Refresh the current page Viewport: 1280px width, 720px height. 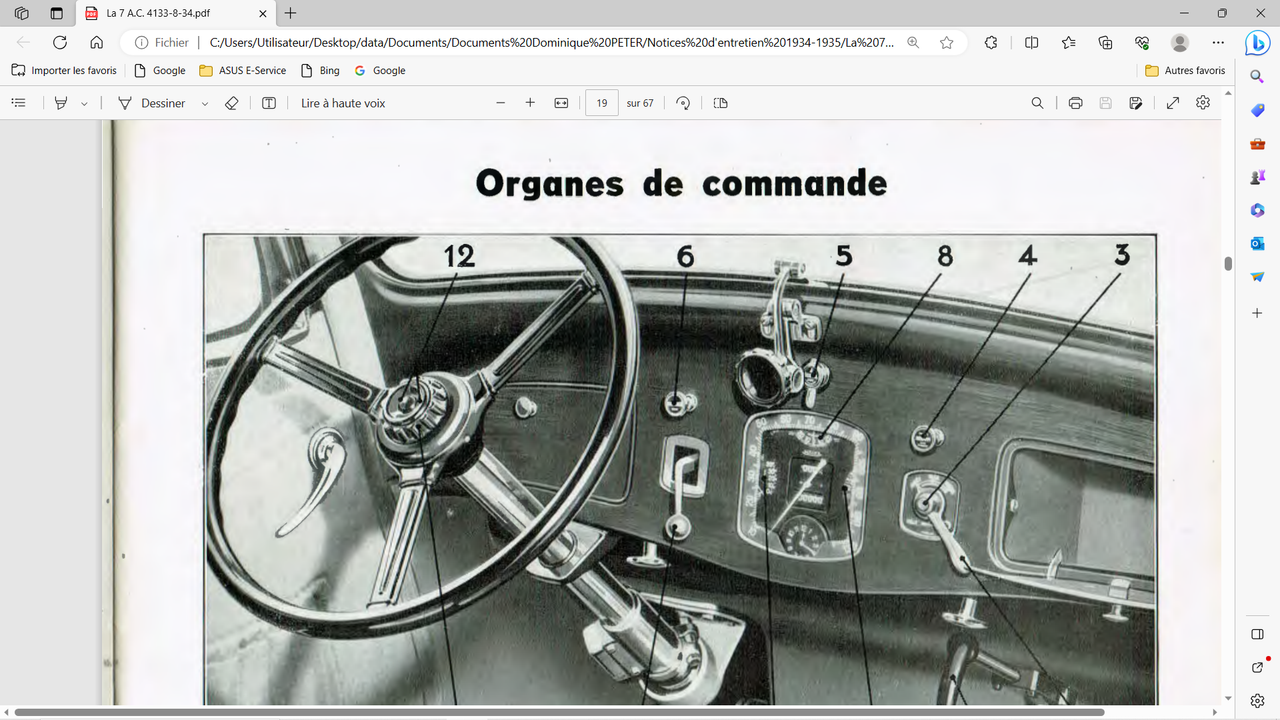tap(60, 42)
